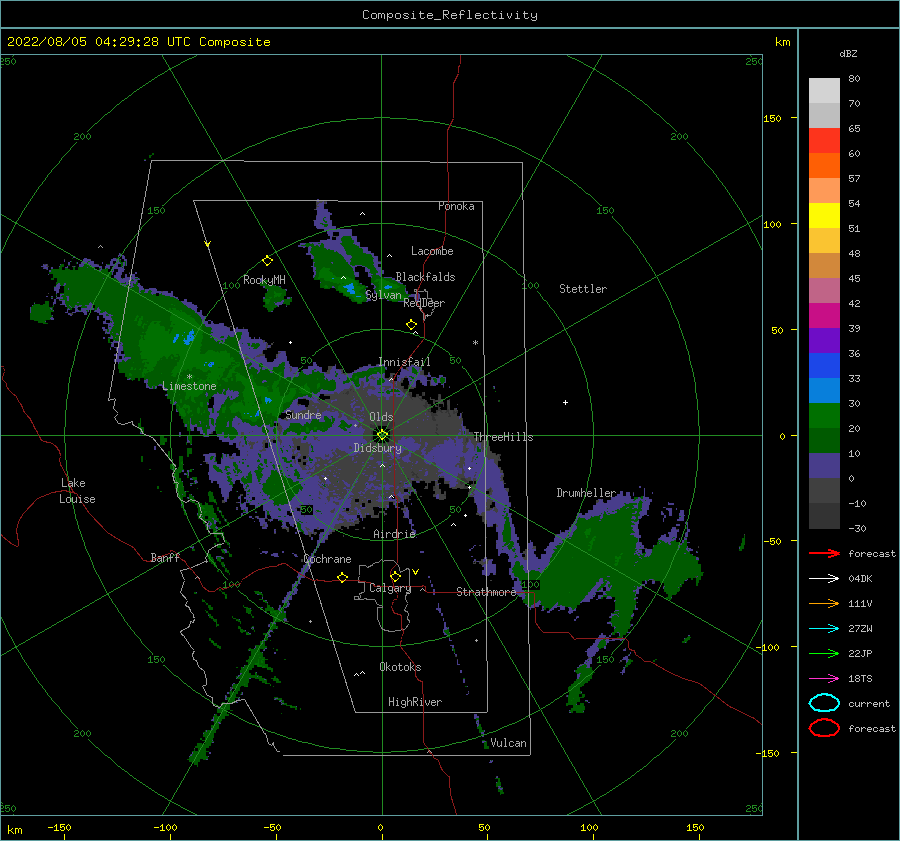Click the Didsbury label on the map
This screenshot has height=841, width=900.
click(x=377, y=448)
